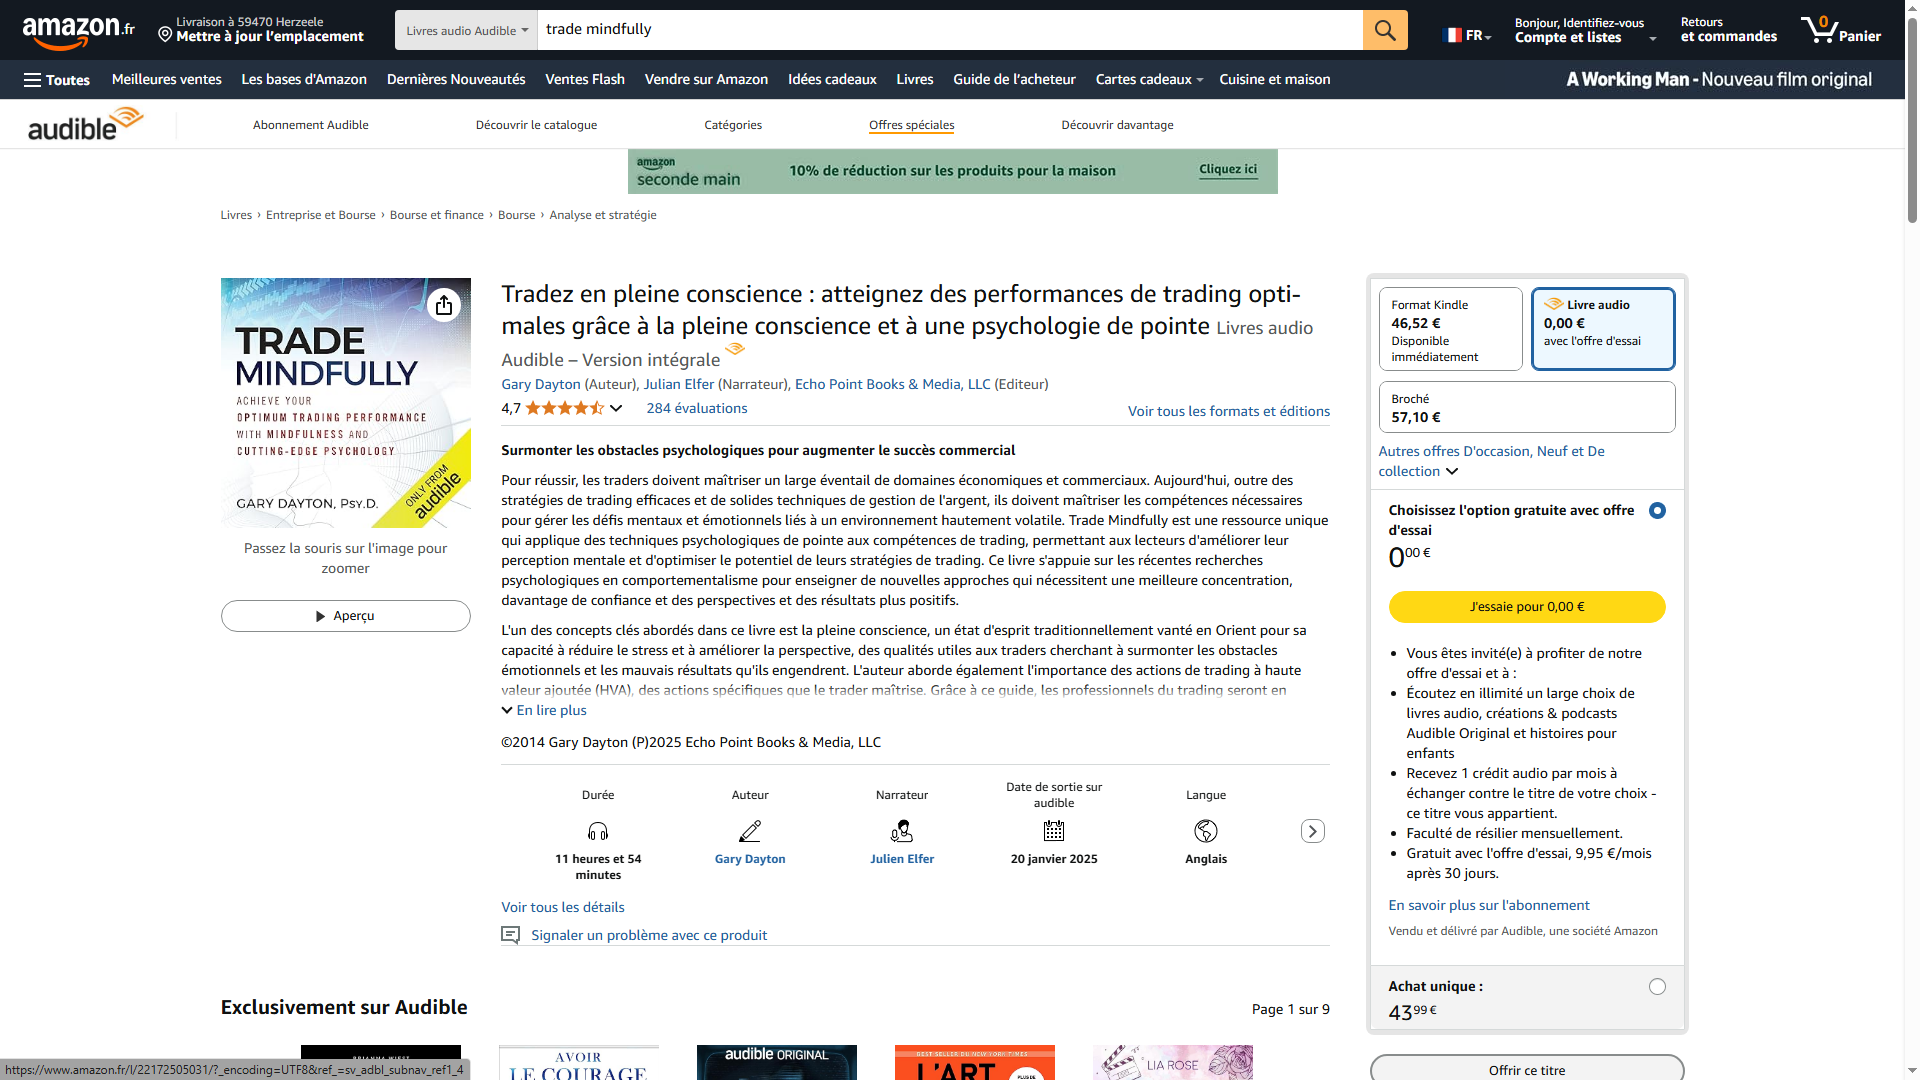This screenshot has width=1920, height=1080.
Task: Click the search text field
Action: click(x=948, y=30)
